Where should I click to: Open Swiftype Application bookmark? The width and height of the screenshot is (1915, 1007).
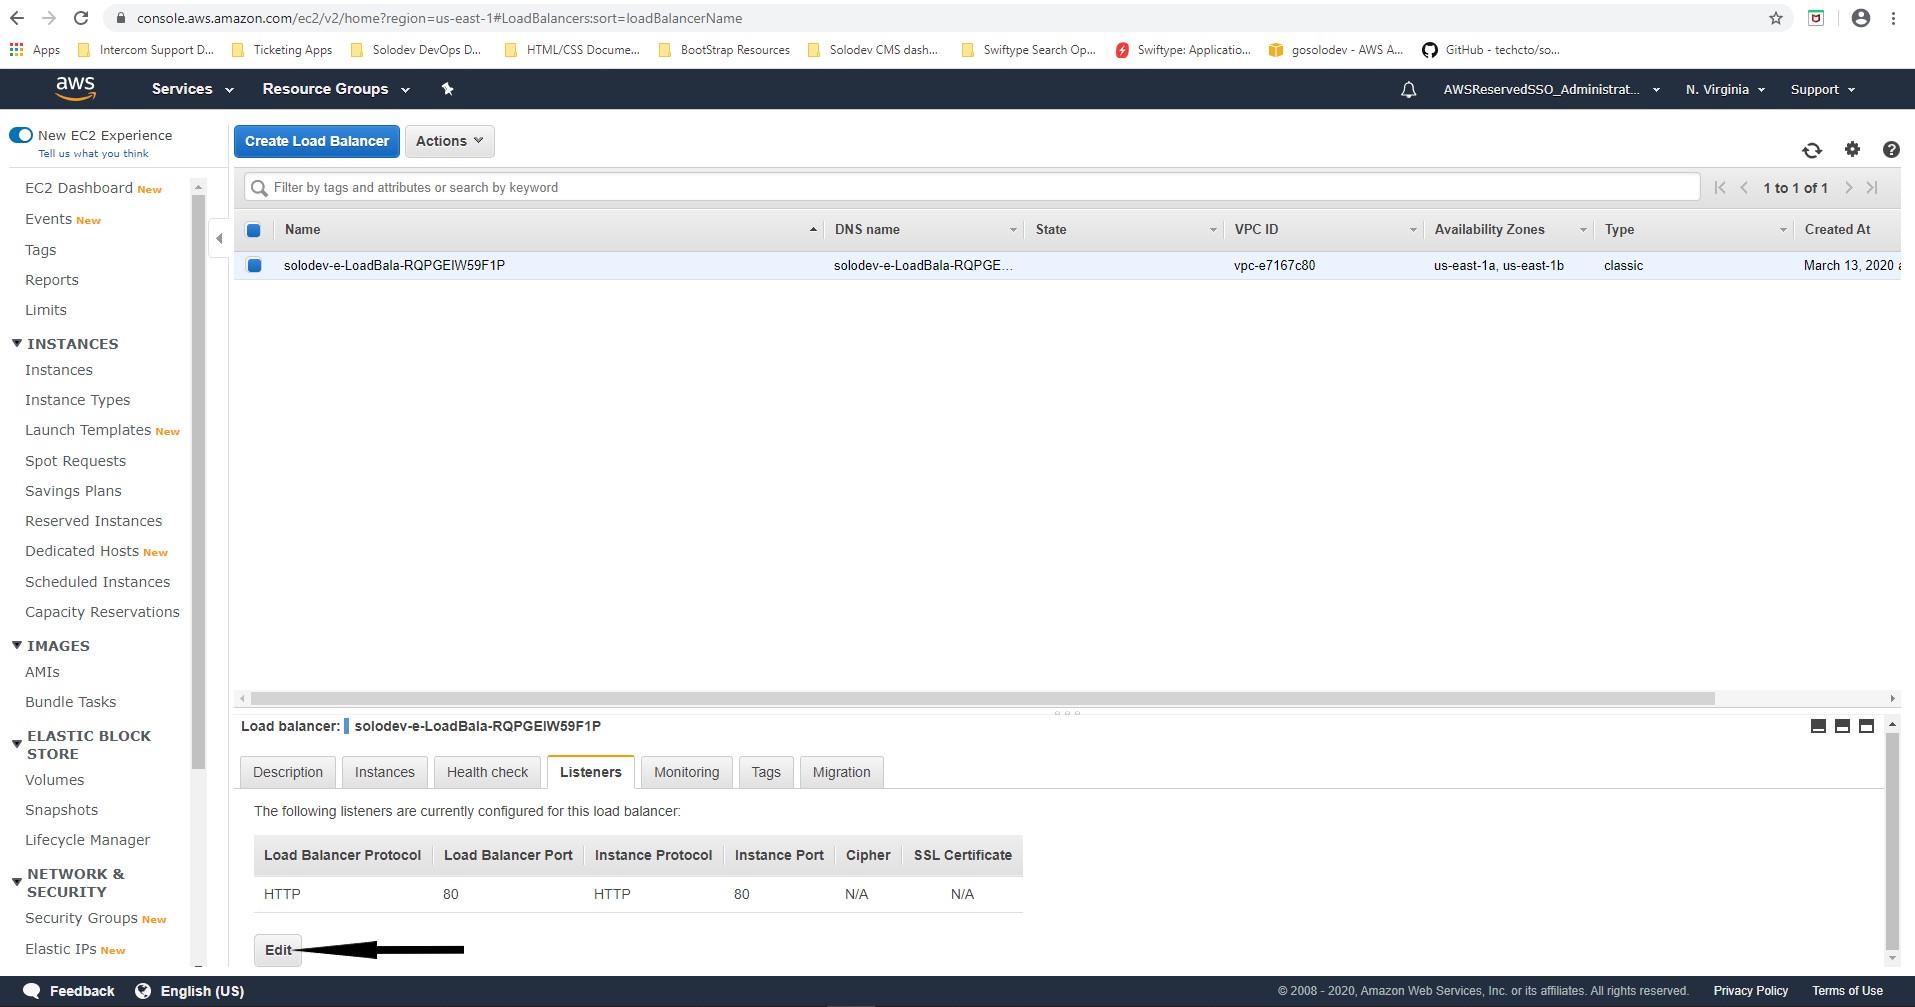pos(1183,50)
